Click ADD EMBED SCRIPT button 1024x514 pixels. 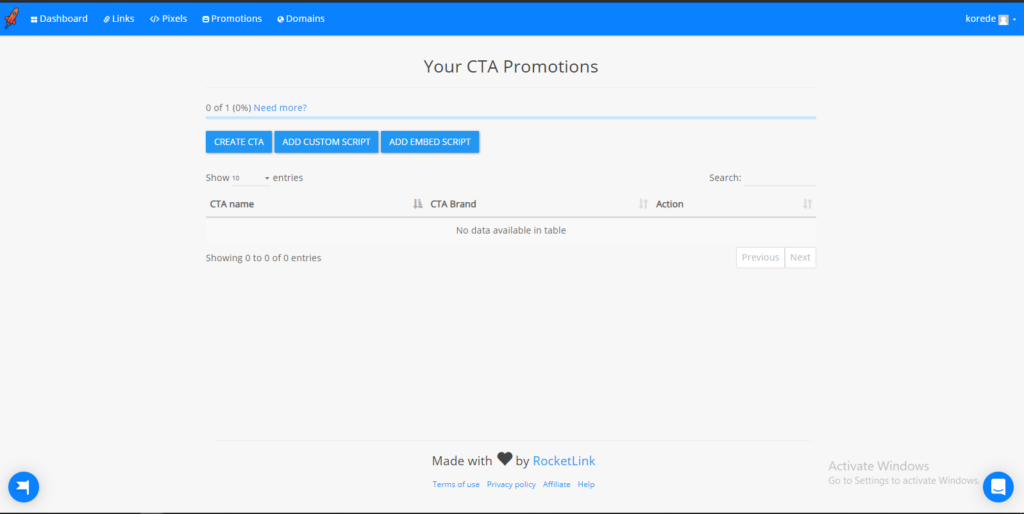point(430,142)
